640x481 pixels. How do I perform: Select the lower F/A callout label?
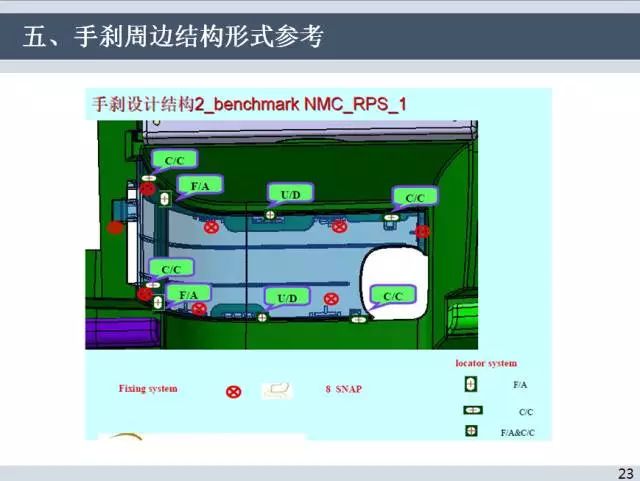click(x=189, y=294)
